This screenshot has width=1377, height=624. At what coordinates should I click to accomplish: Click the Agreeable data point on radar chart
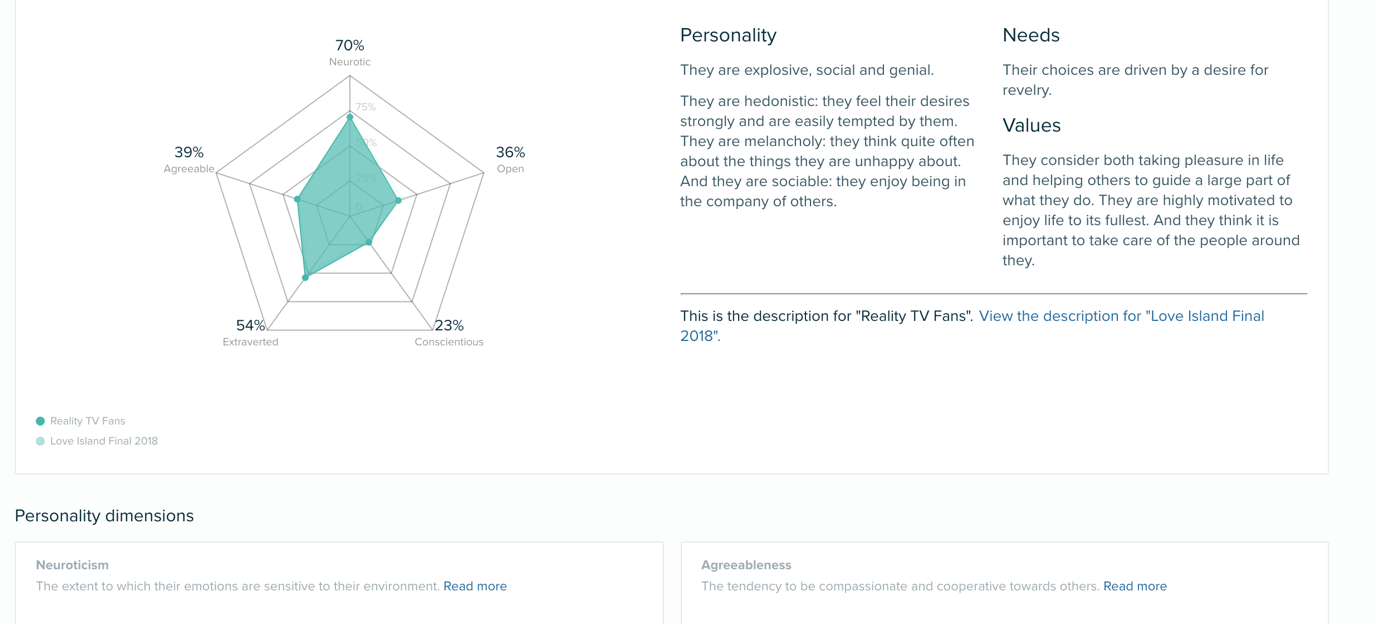(x=297, y=199)
